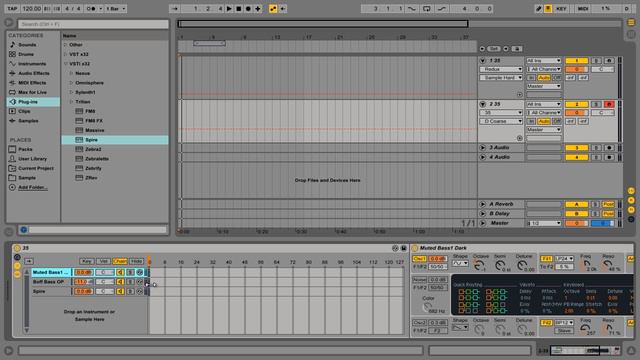640x360 pixels.
Task: Solo track 2 35
Action: (x=596, y=104)
